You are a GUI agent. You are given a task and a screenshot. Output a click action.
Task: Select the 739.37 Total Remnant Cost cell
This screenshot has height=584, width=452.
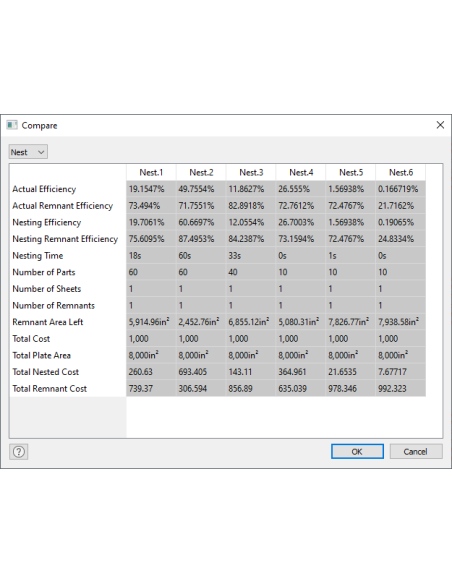(x=151, y=388)
